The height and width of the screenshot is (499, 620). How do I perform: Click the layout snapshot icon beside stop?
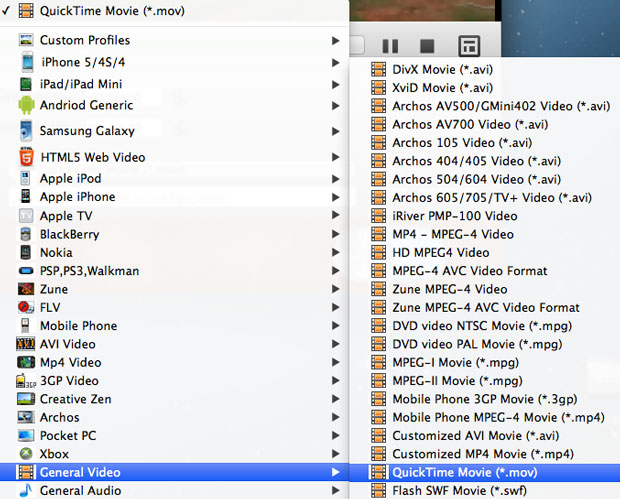tap(469, 46)
